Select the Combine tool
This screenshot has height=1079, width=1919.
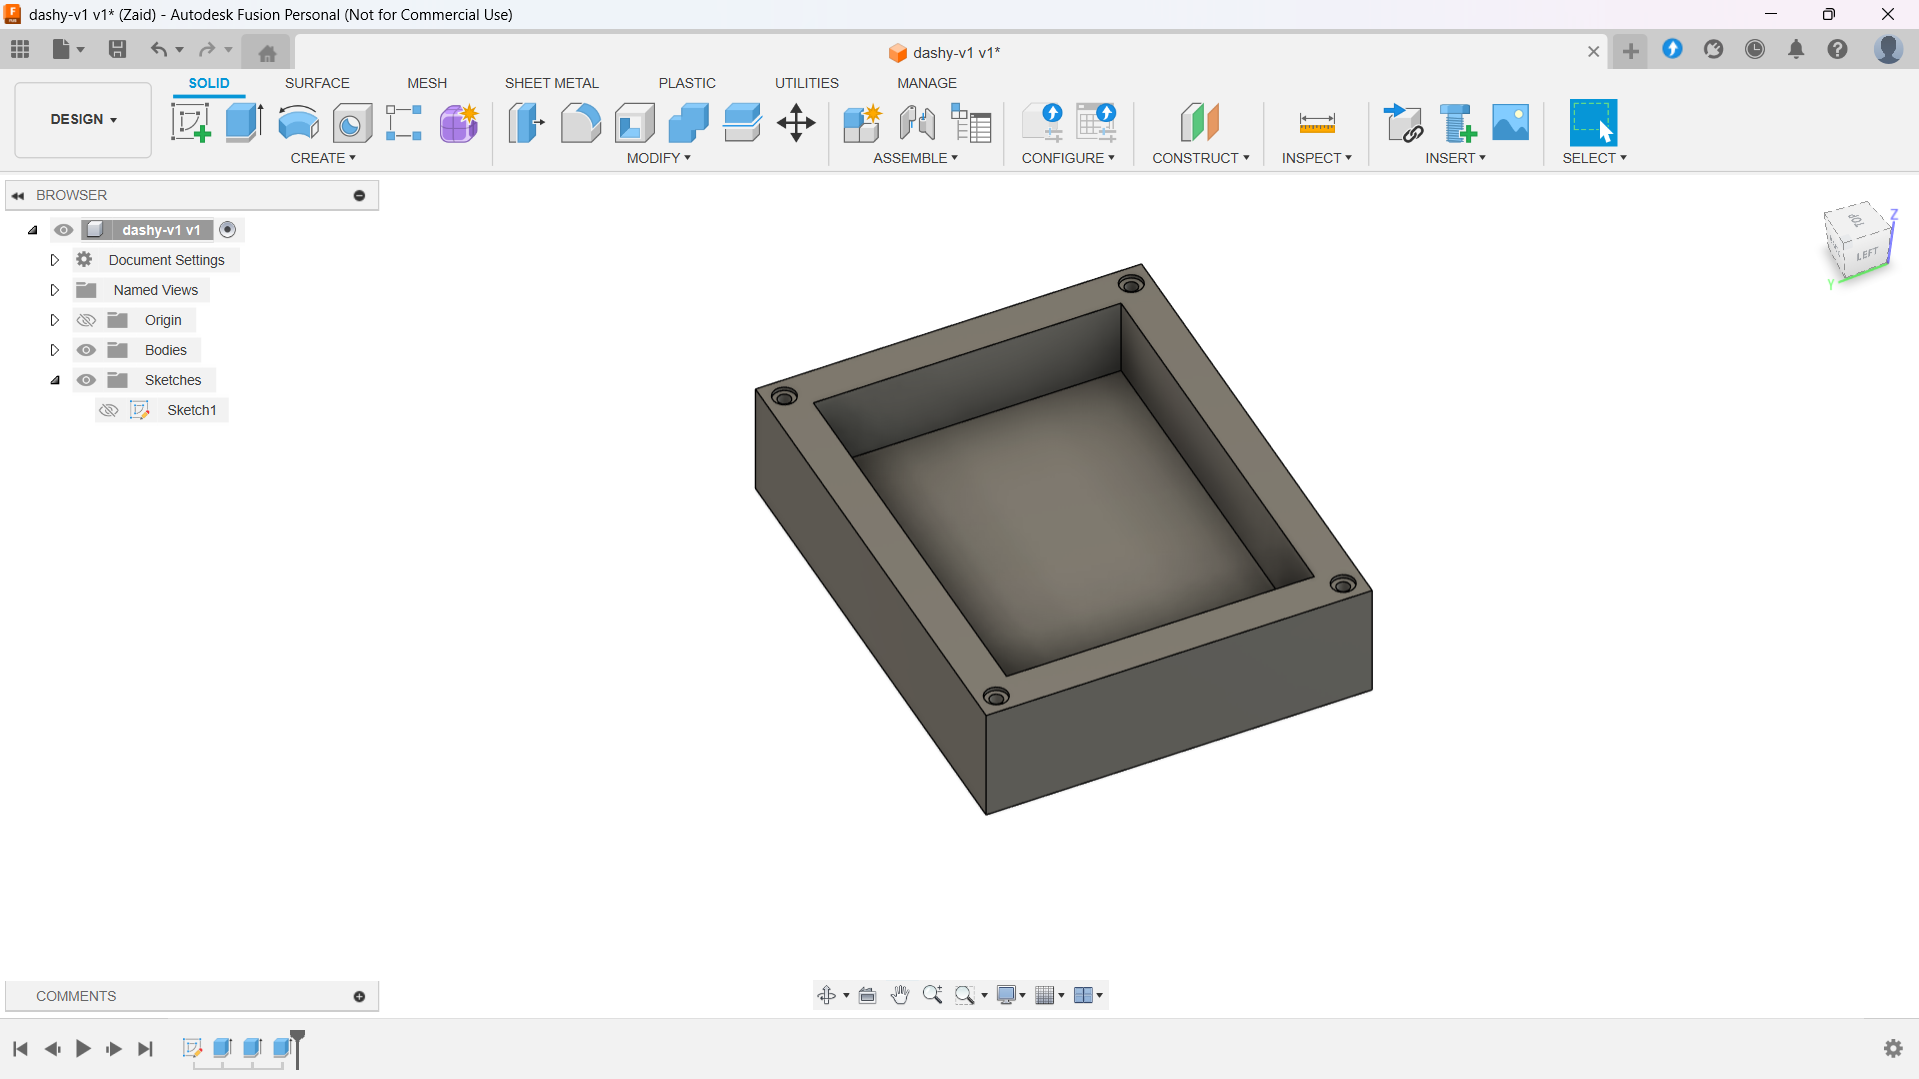click(x=688, y=123)
